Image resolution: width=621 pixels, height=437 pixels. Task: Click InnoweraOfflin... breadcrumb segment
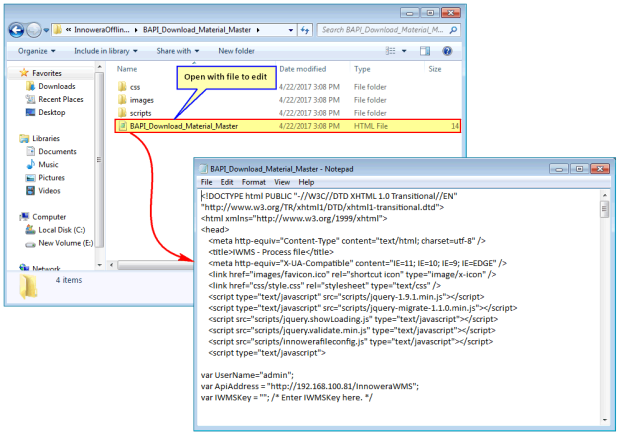coord(102,30)
